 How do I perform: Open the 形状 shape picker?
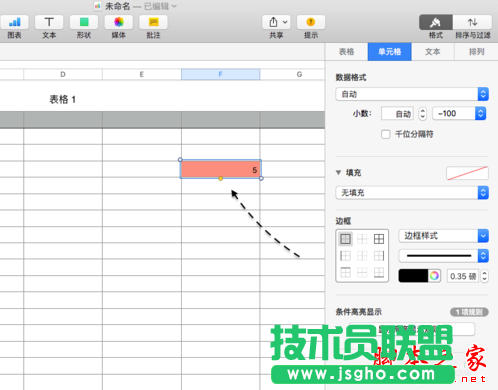tap(84, 22)
